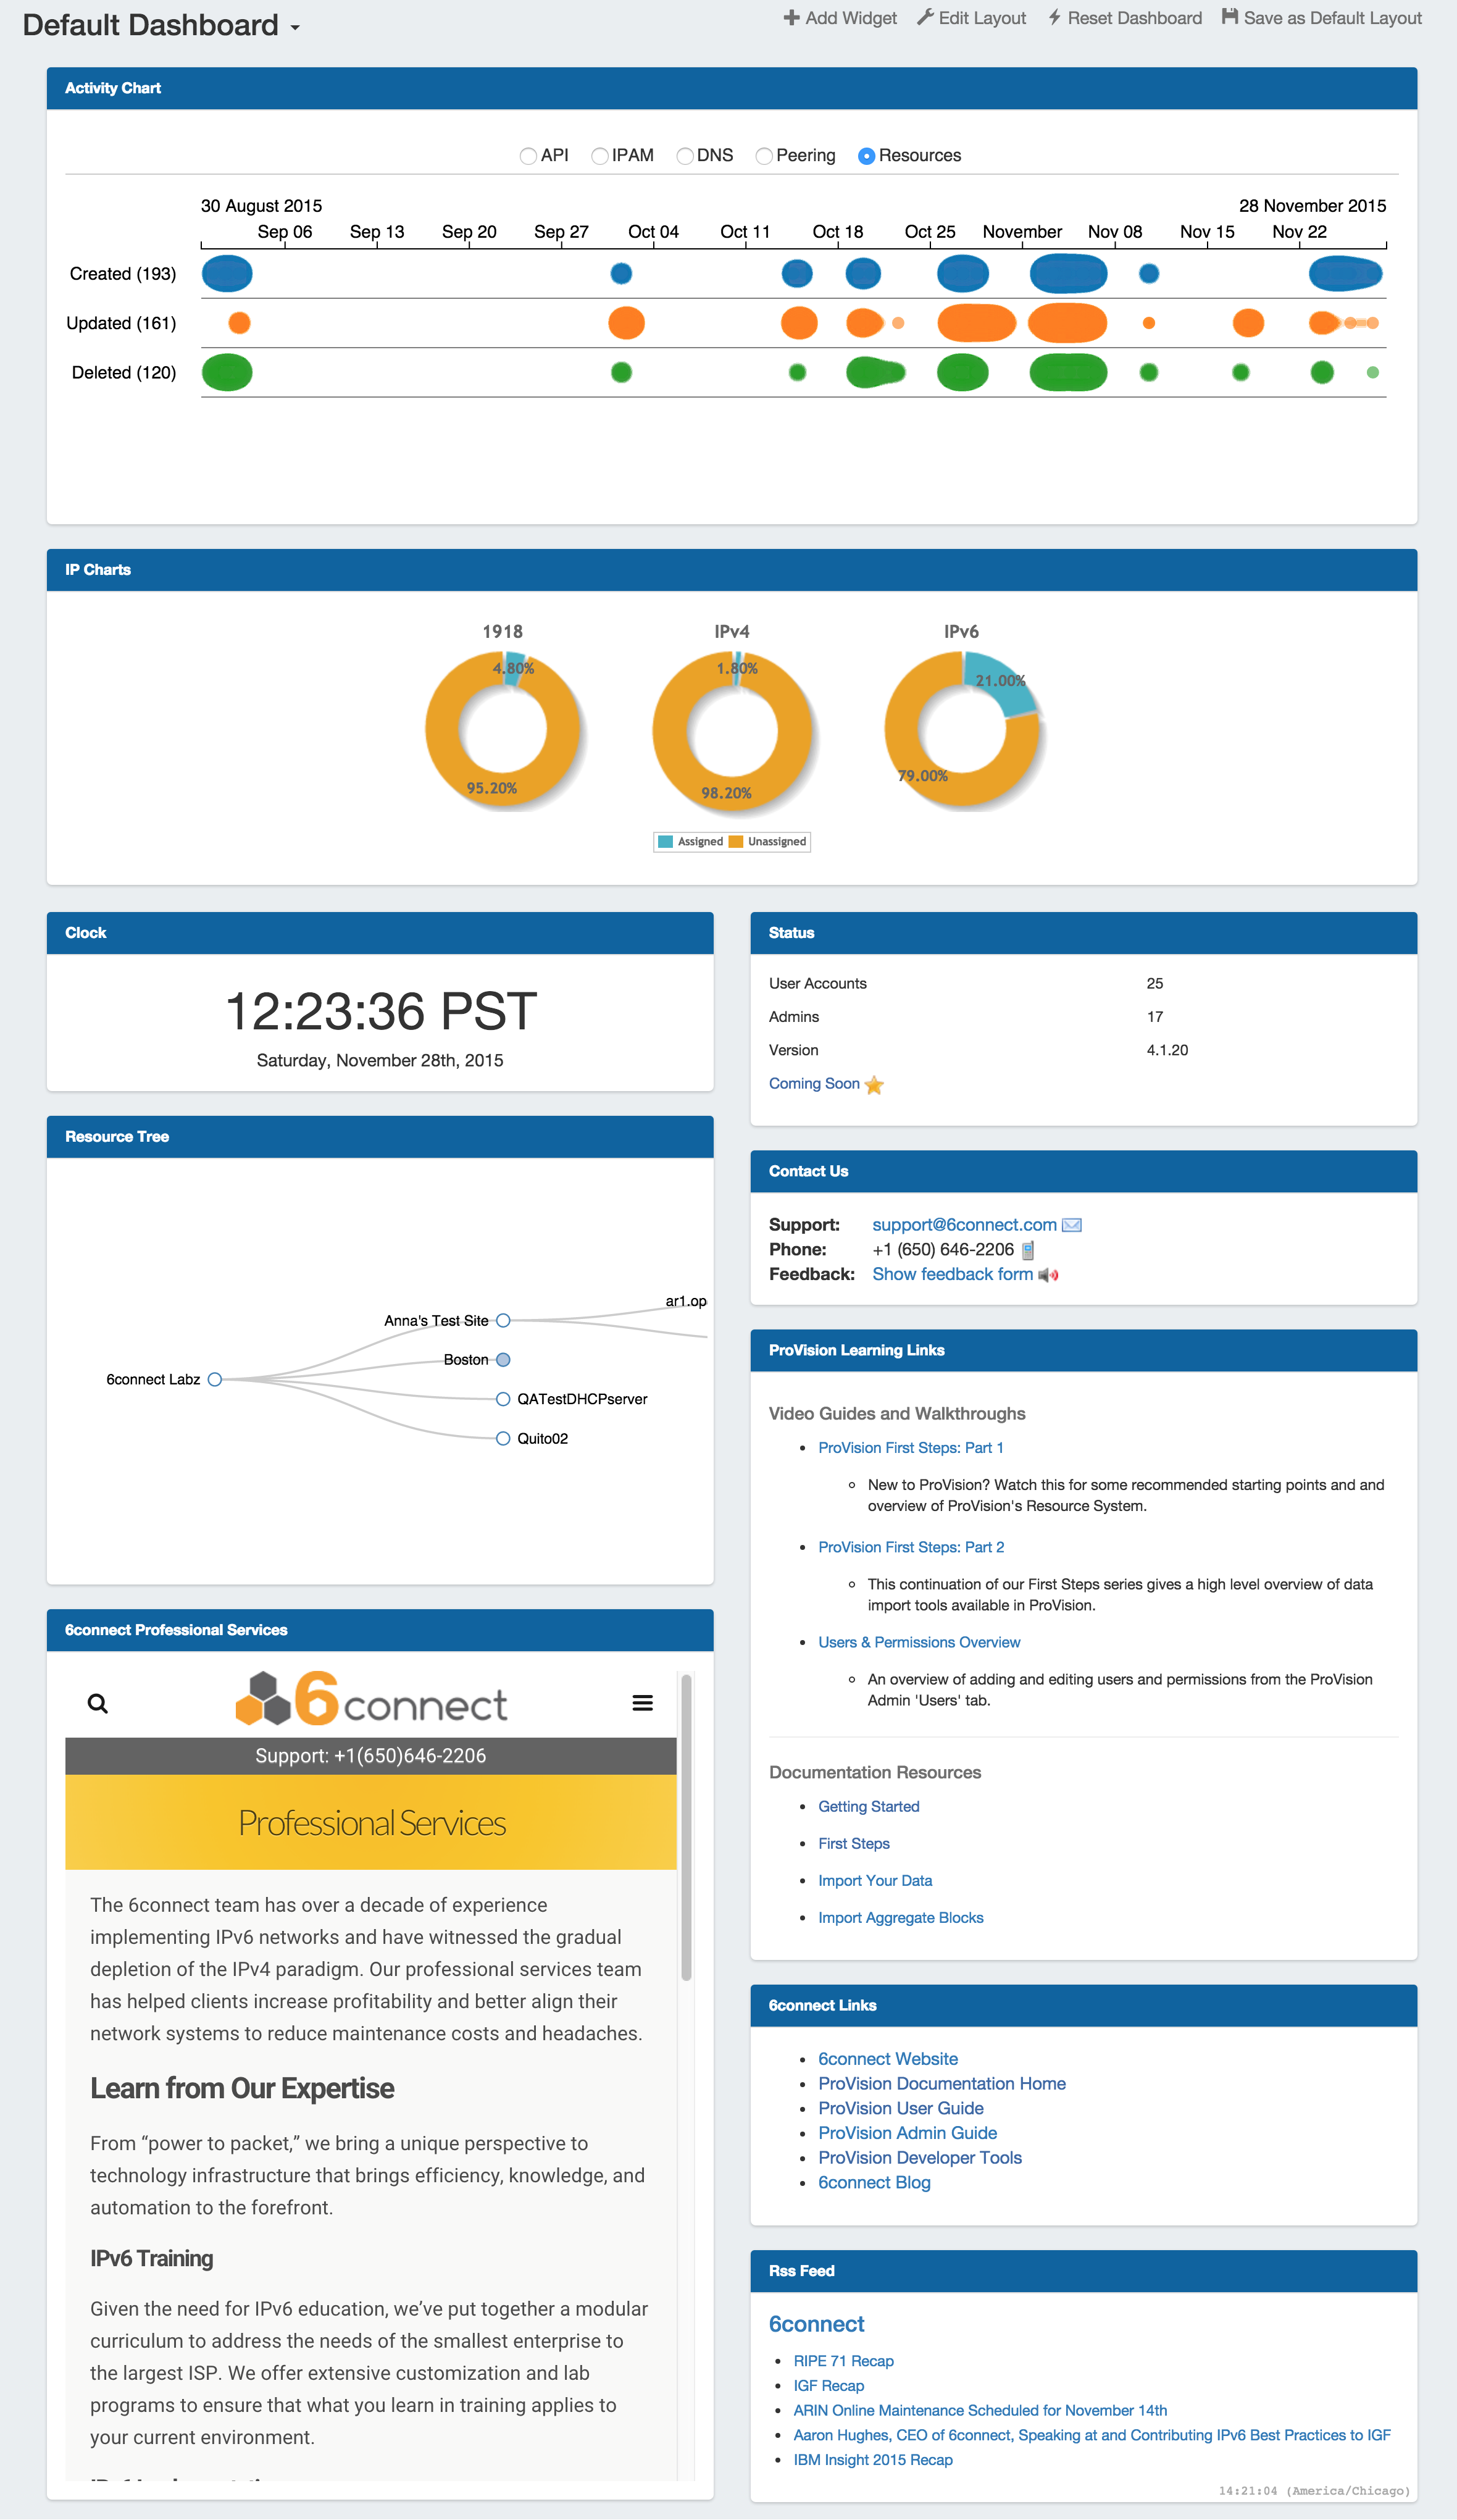Open the hamburger menu in 6connect panel

[x=643, y=1703]
